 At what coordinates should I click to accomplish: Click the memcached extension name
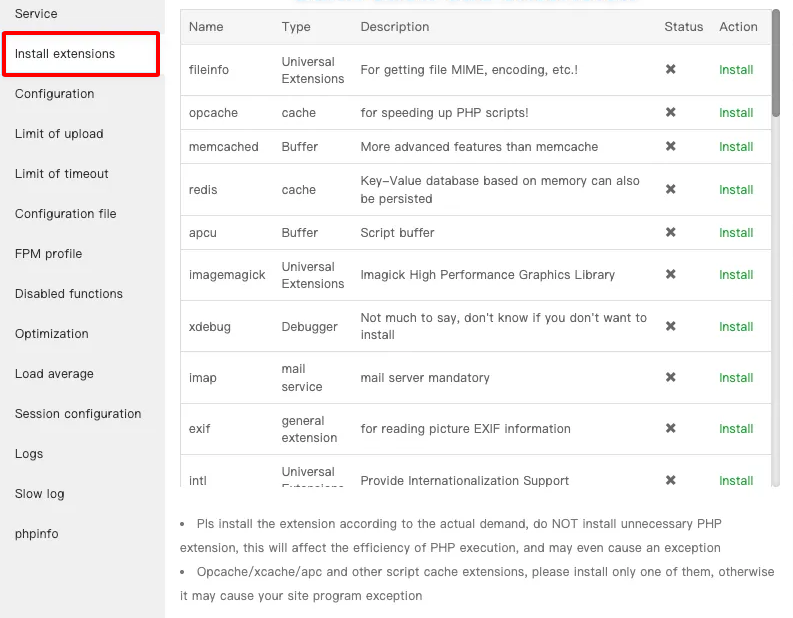point(224,147)
